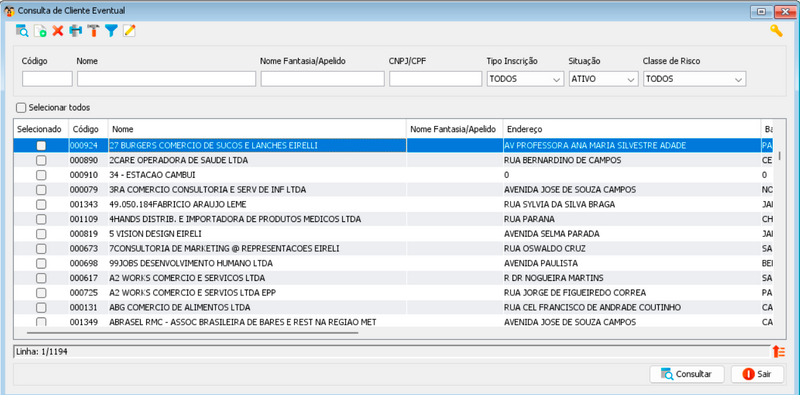The height and width of the screenshot is (395, 800).
Task: Click the Nome Fantasia/Apelido column header
Action: click(x=455, y=129)
